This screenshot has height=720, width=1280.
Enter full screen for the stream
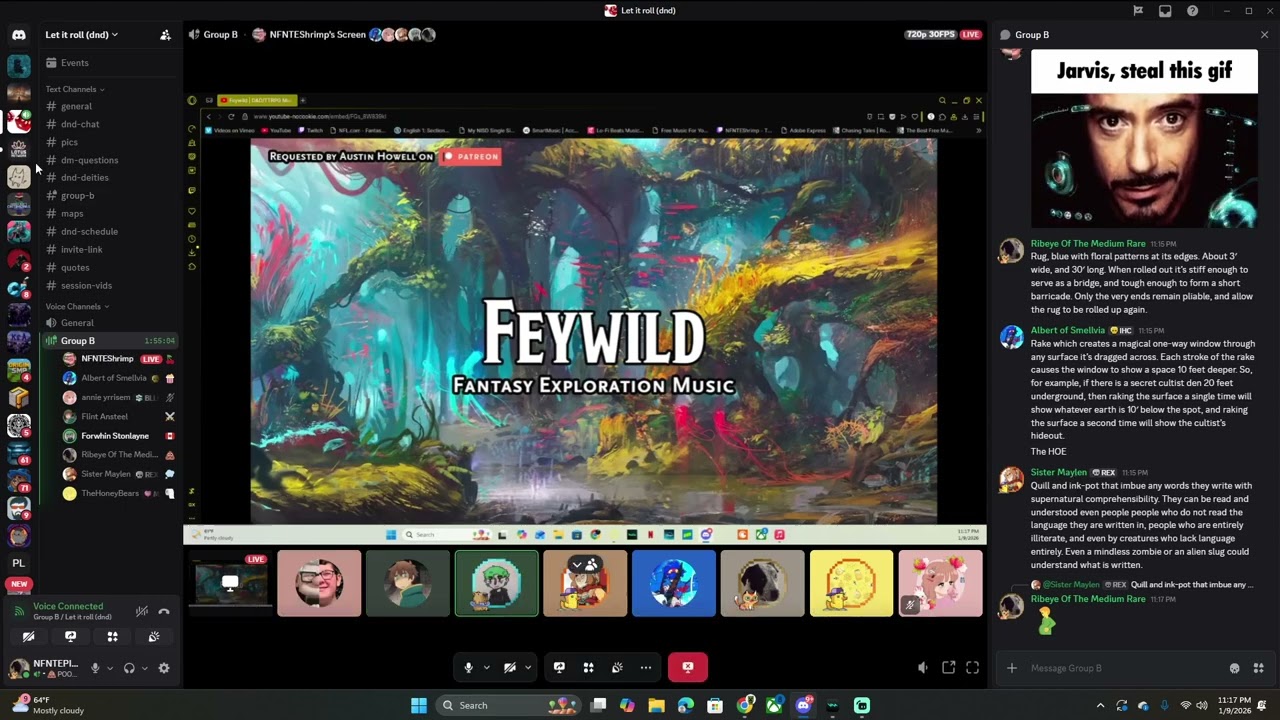coord(972,668)
